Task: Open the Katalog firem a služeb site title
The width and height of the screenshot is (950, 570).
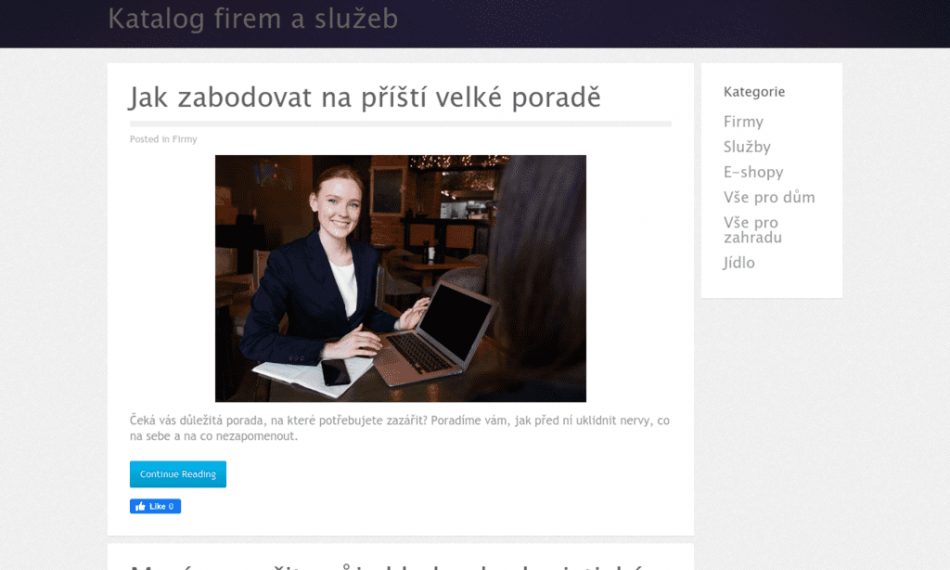Action: coord(253,19)
